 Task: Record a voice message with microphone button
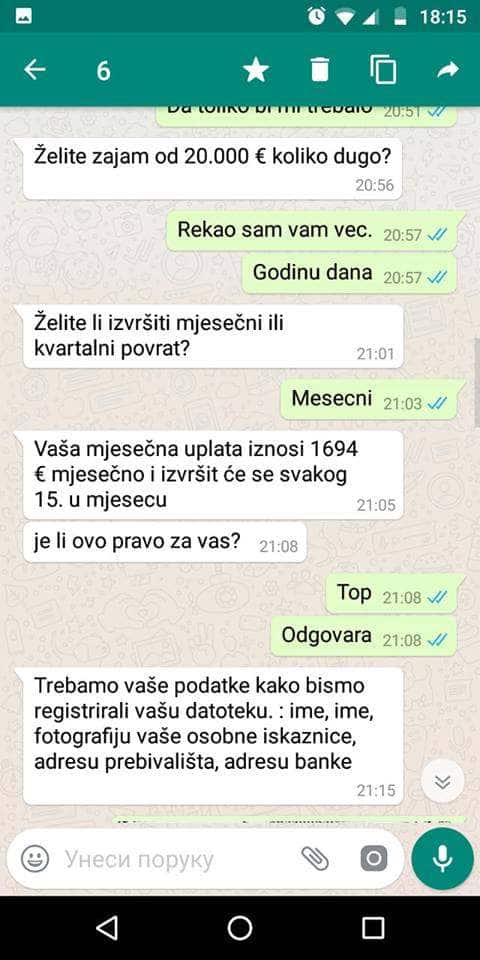tap(442, 859)
